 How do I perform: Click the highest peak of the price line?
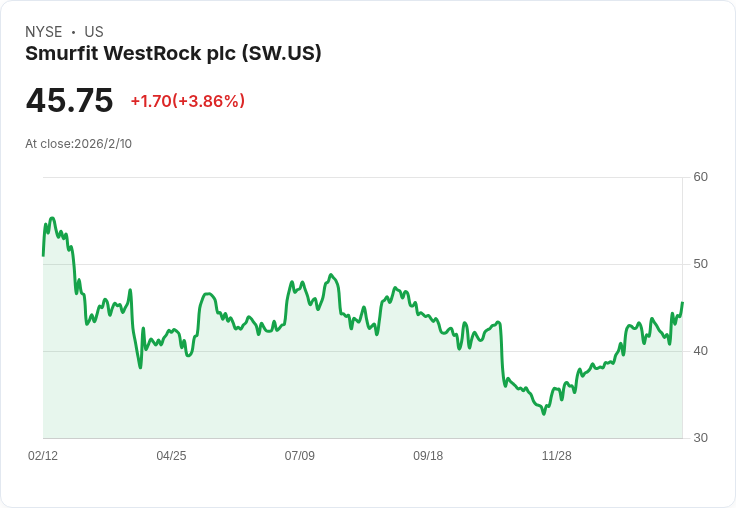point(52,218)
